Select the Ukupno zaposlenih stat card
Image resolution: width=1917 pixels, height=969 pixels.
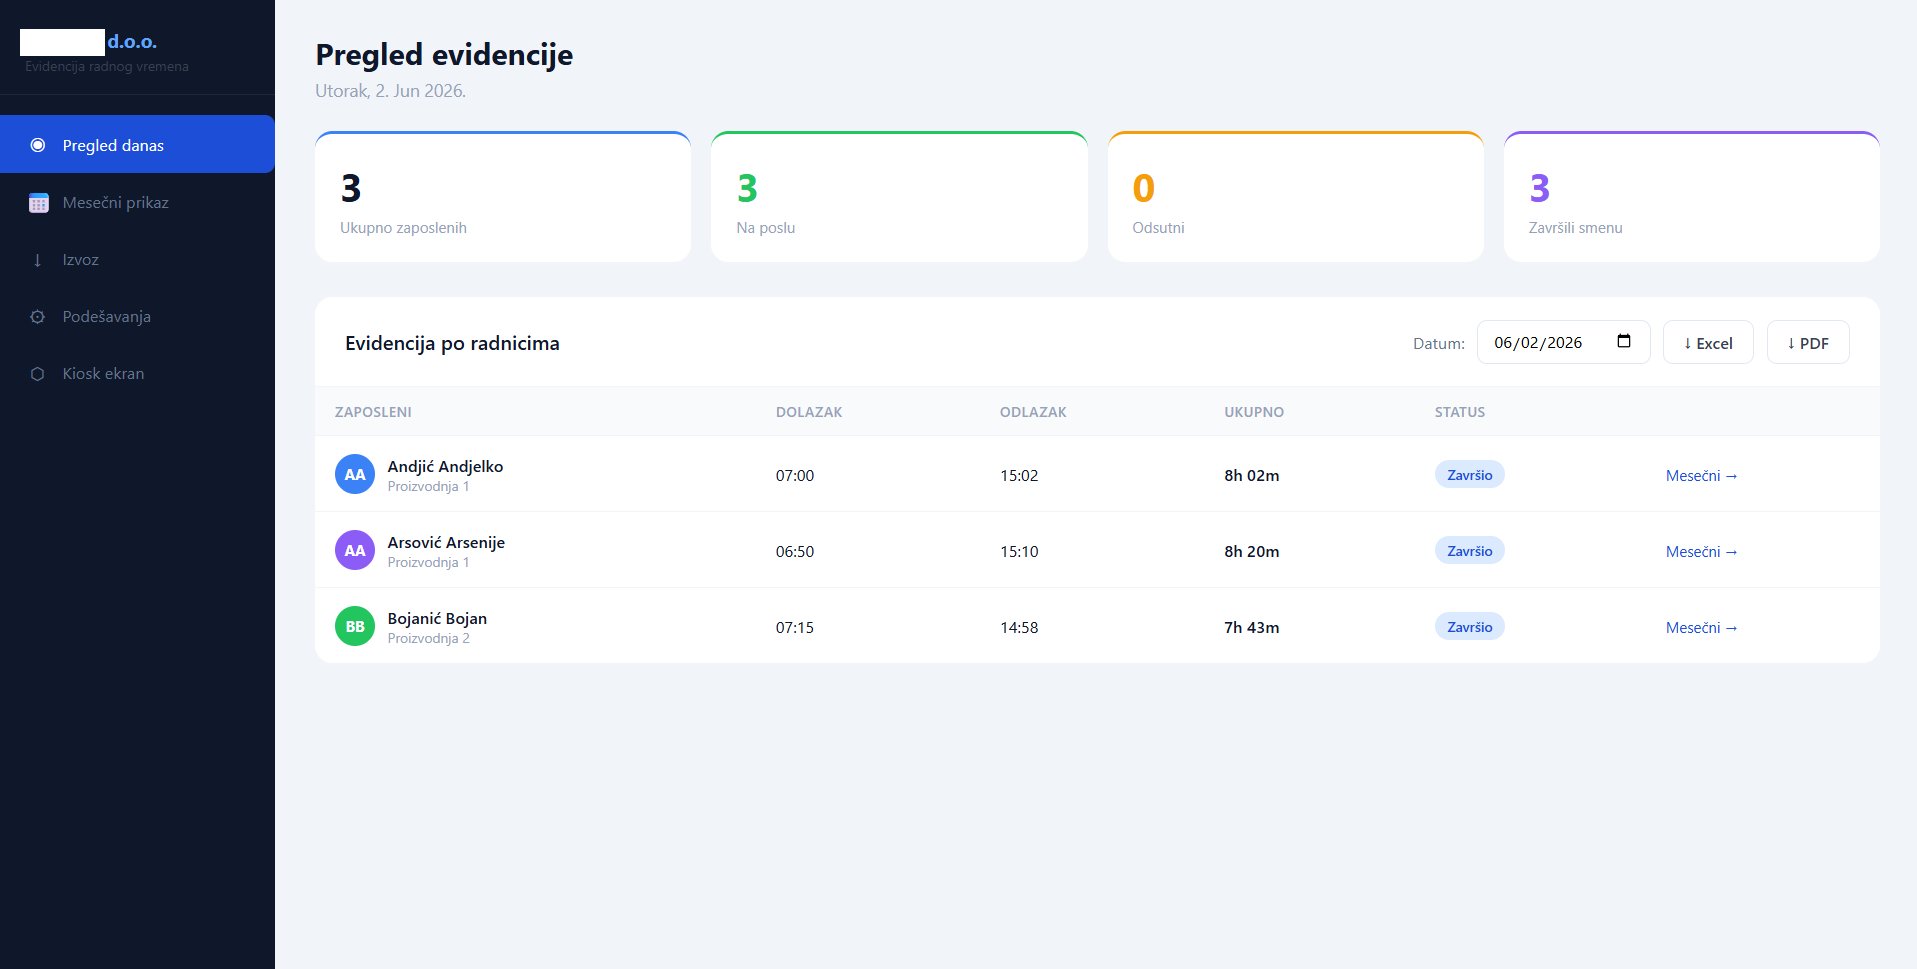[x=503, y=197]
